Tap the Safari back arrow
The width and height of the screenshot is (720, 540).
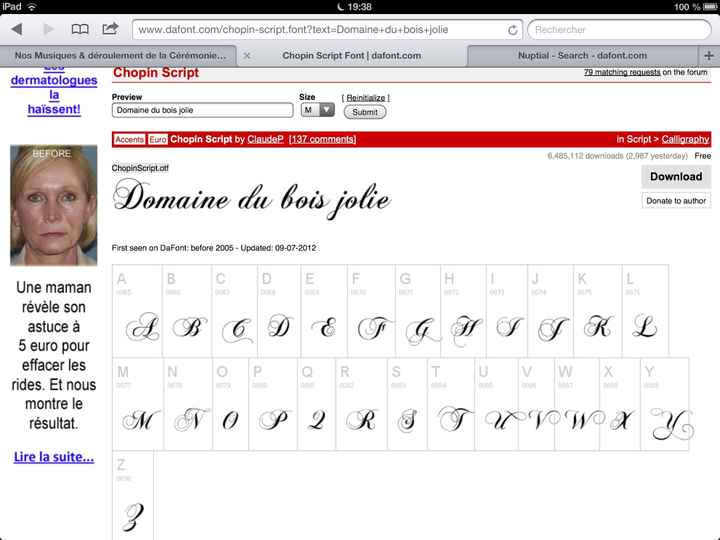[17, 29]
